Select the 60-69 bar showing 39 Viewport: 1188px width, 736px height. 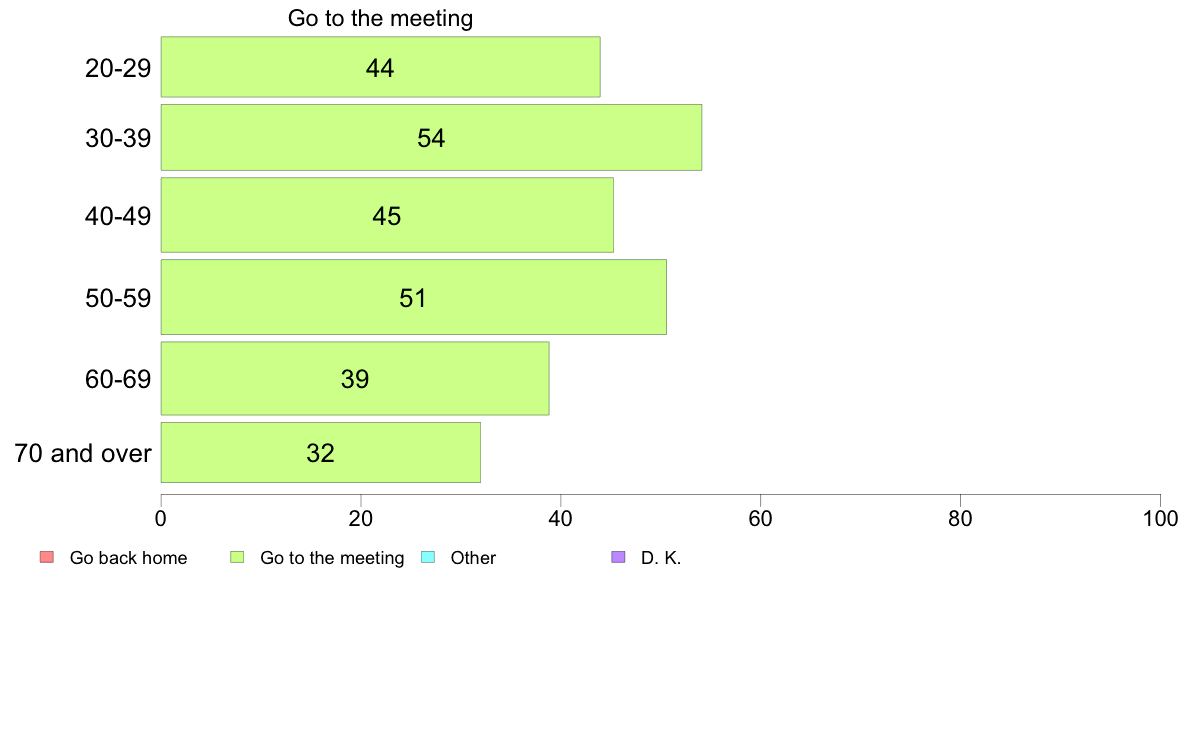click(355, 378)
